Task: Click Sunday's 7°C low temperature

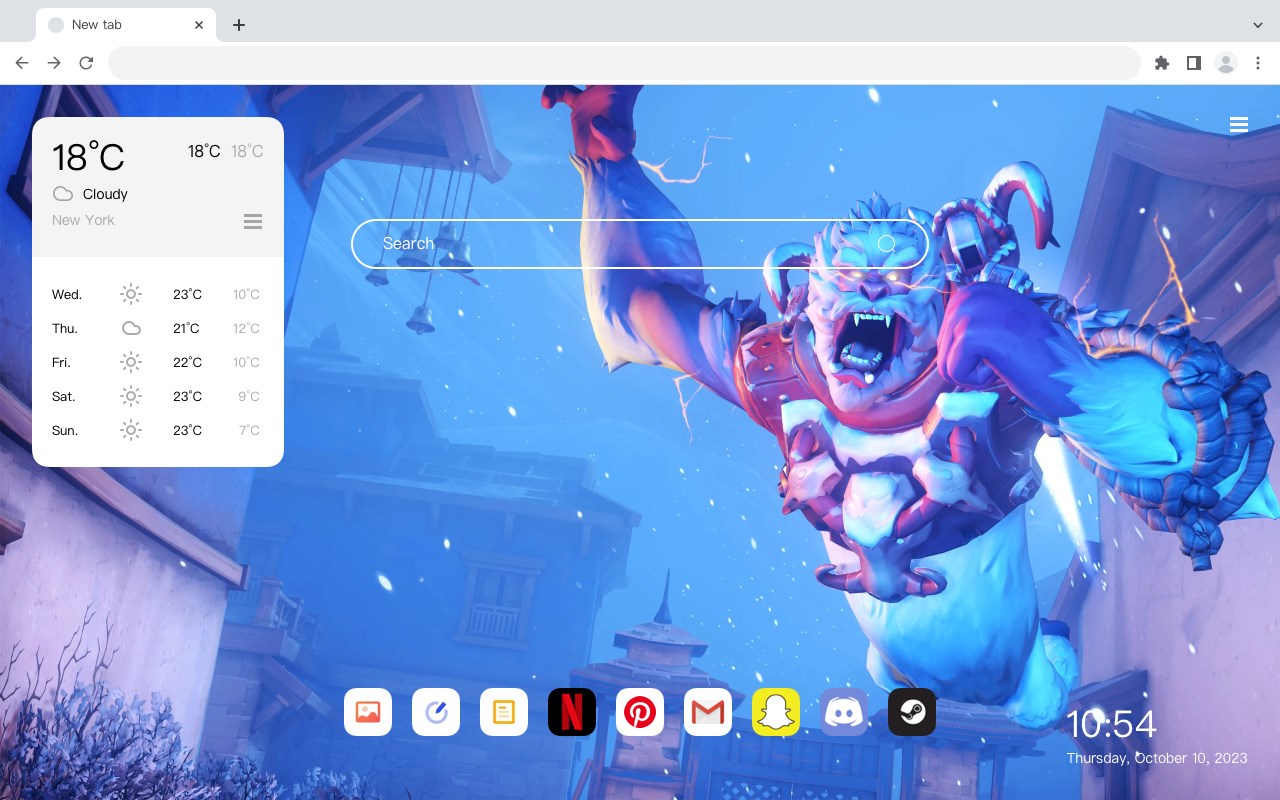Action: pyautogui.click(x=249, y=430)
